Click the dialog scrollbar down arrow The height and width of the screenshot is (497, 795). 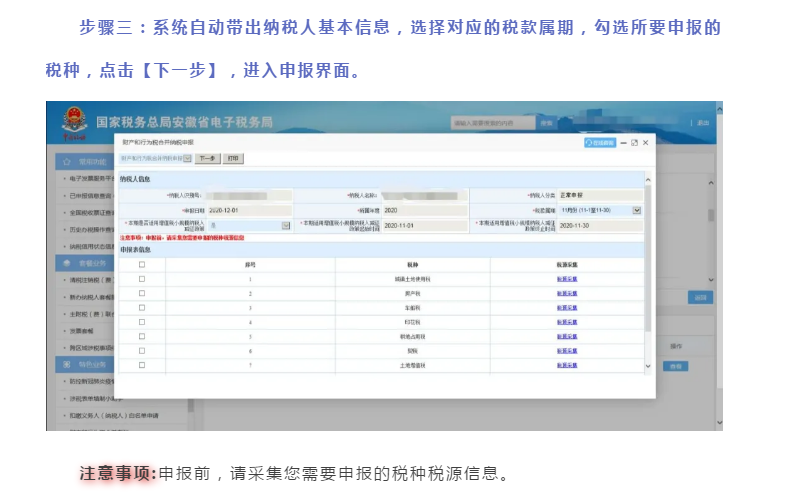(648, 366)
